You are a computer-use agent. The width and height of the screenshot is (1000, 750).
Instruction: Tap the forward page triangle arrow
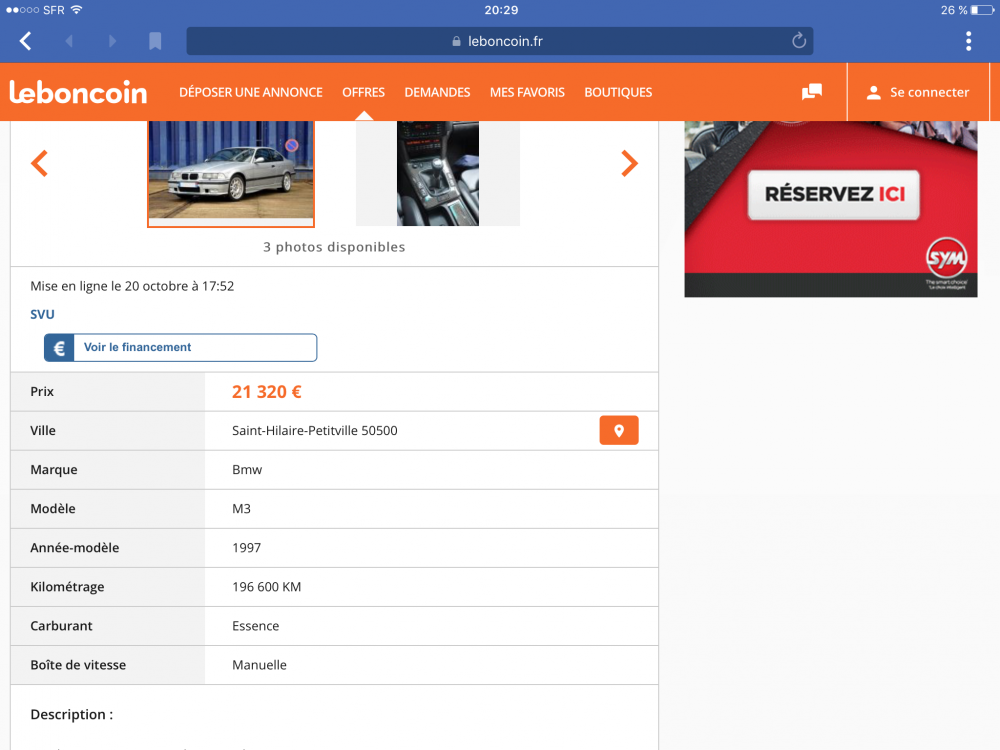tap(113, 41)
